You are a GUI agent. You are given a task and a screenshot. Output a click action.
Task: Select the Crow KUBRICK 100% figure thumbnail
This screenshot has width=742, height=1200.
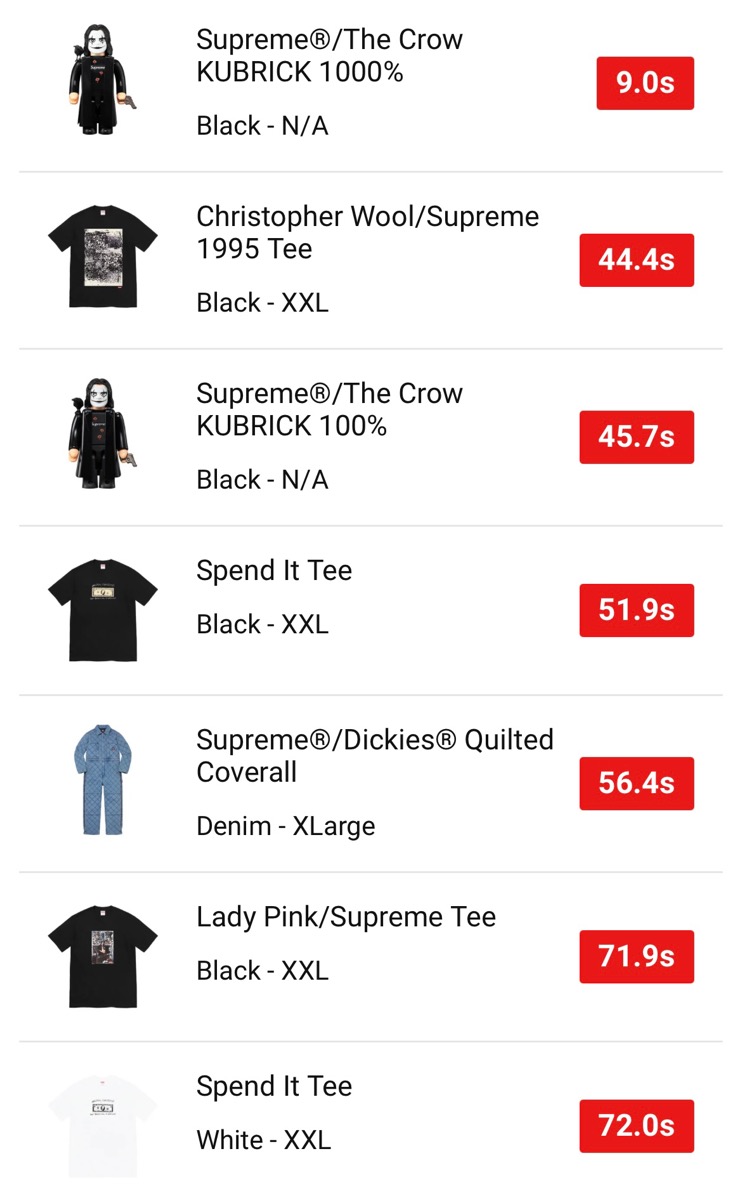(103, 434)
